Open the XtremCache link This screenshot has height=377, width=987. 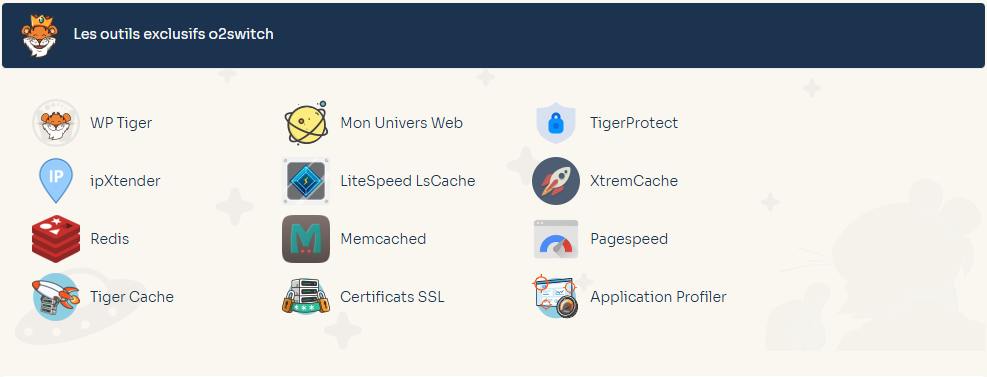point(634,181)
